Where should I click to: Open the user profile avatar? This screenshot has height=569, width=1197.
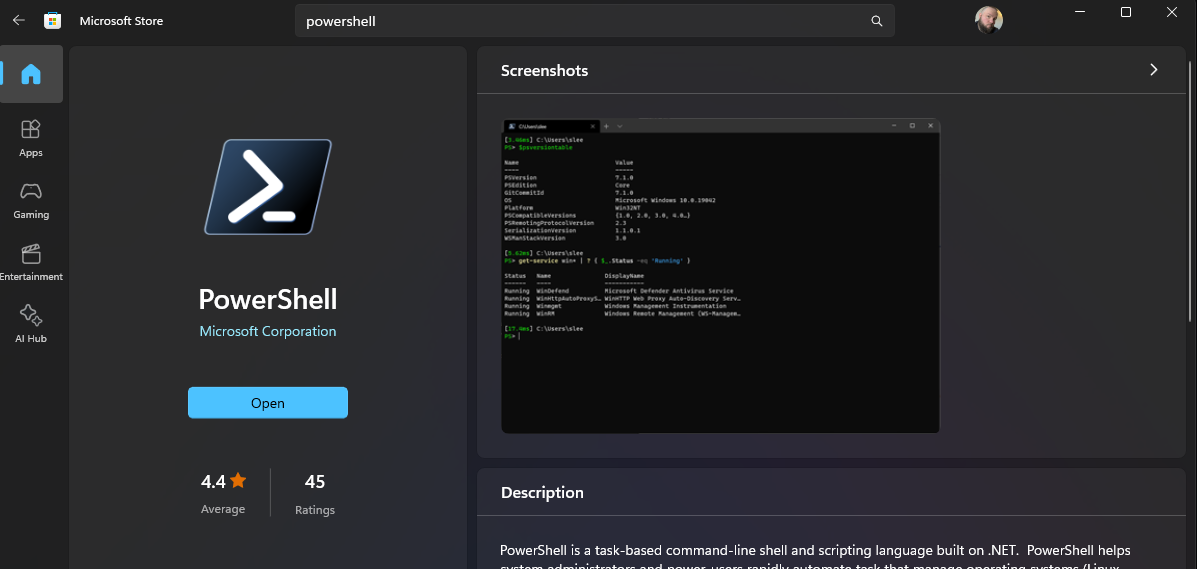(989, 21)
